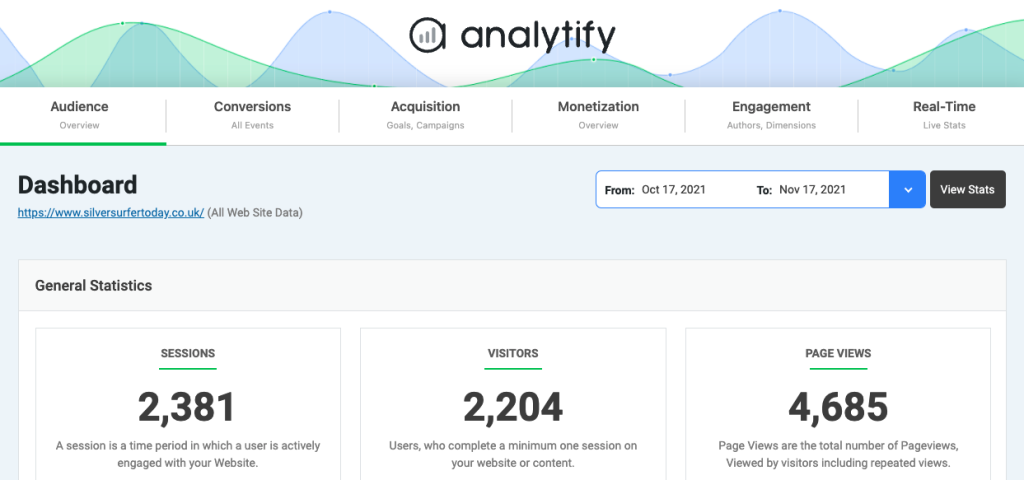The image size is (1024, 480).
Task: Select the Engagement tab
Action: pos(771,115)
